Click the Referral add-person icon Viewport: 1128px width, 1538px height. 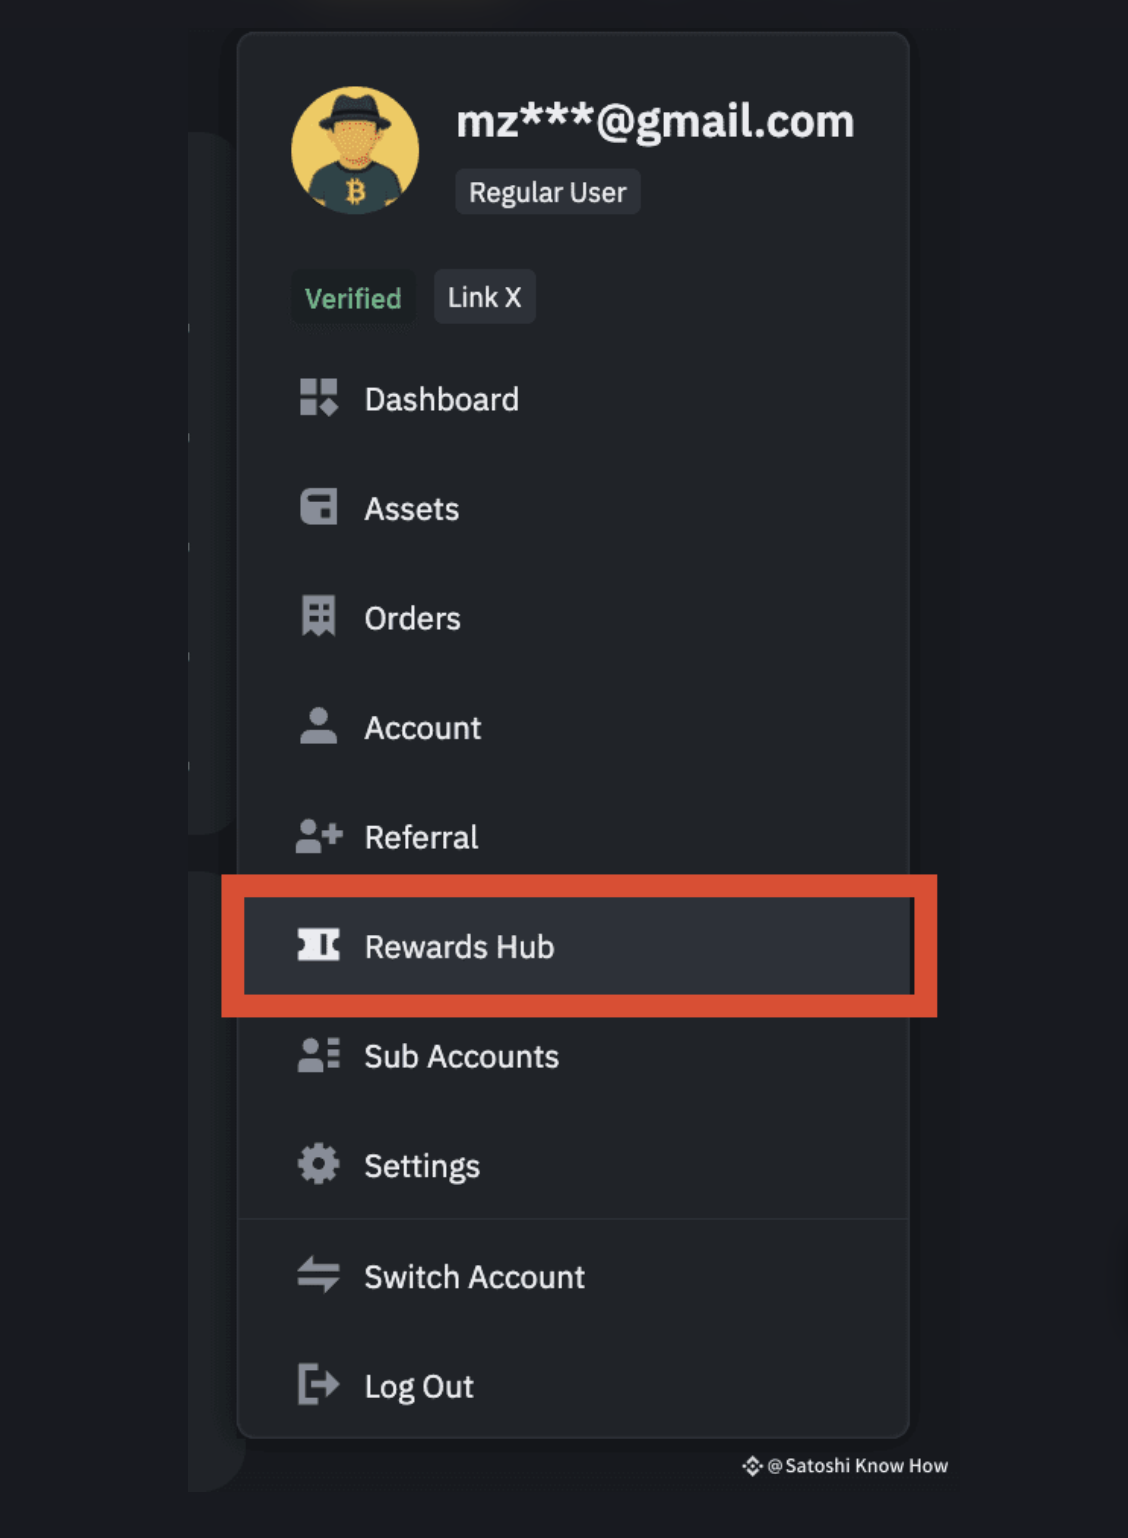pos(319,836)
